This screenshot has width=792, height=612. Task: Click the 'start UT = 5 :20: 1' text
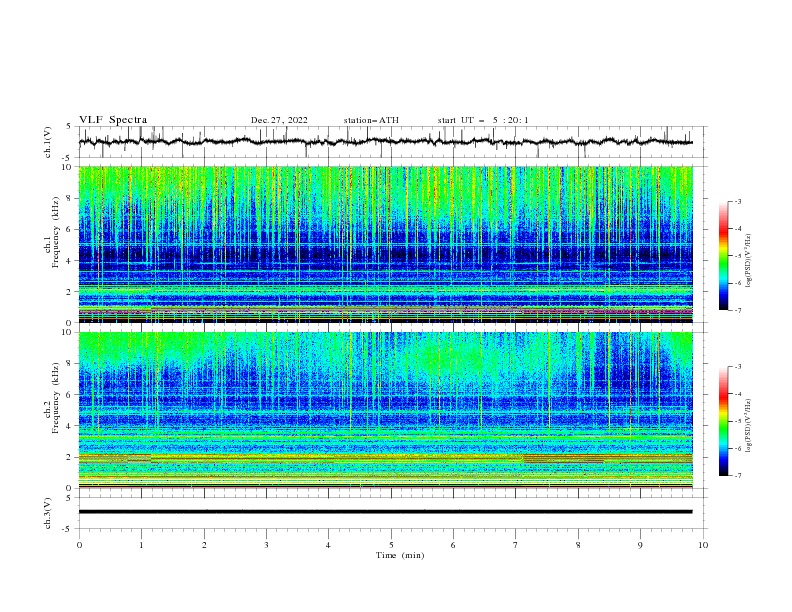click(483, 120)
